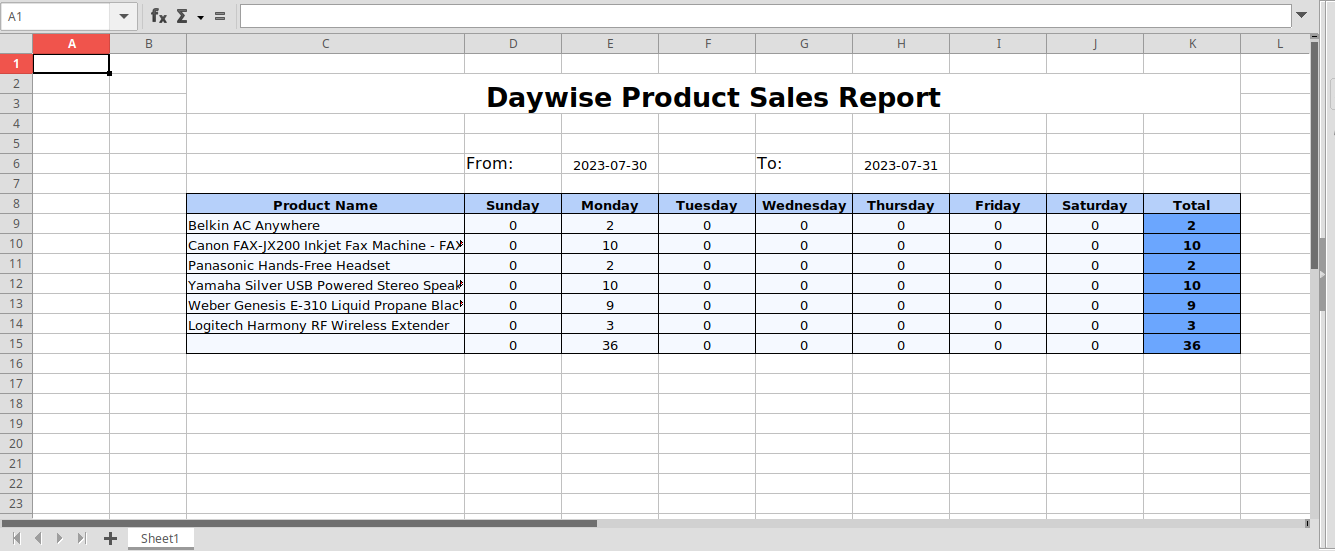Screen dimensions: 1335x551
Task: Click the formula input line
Action: [x=765, y=16]
